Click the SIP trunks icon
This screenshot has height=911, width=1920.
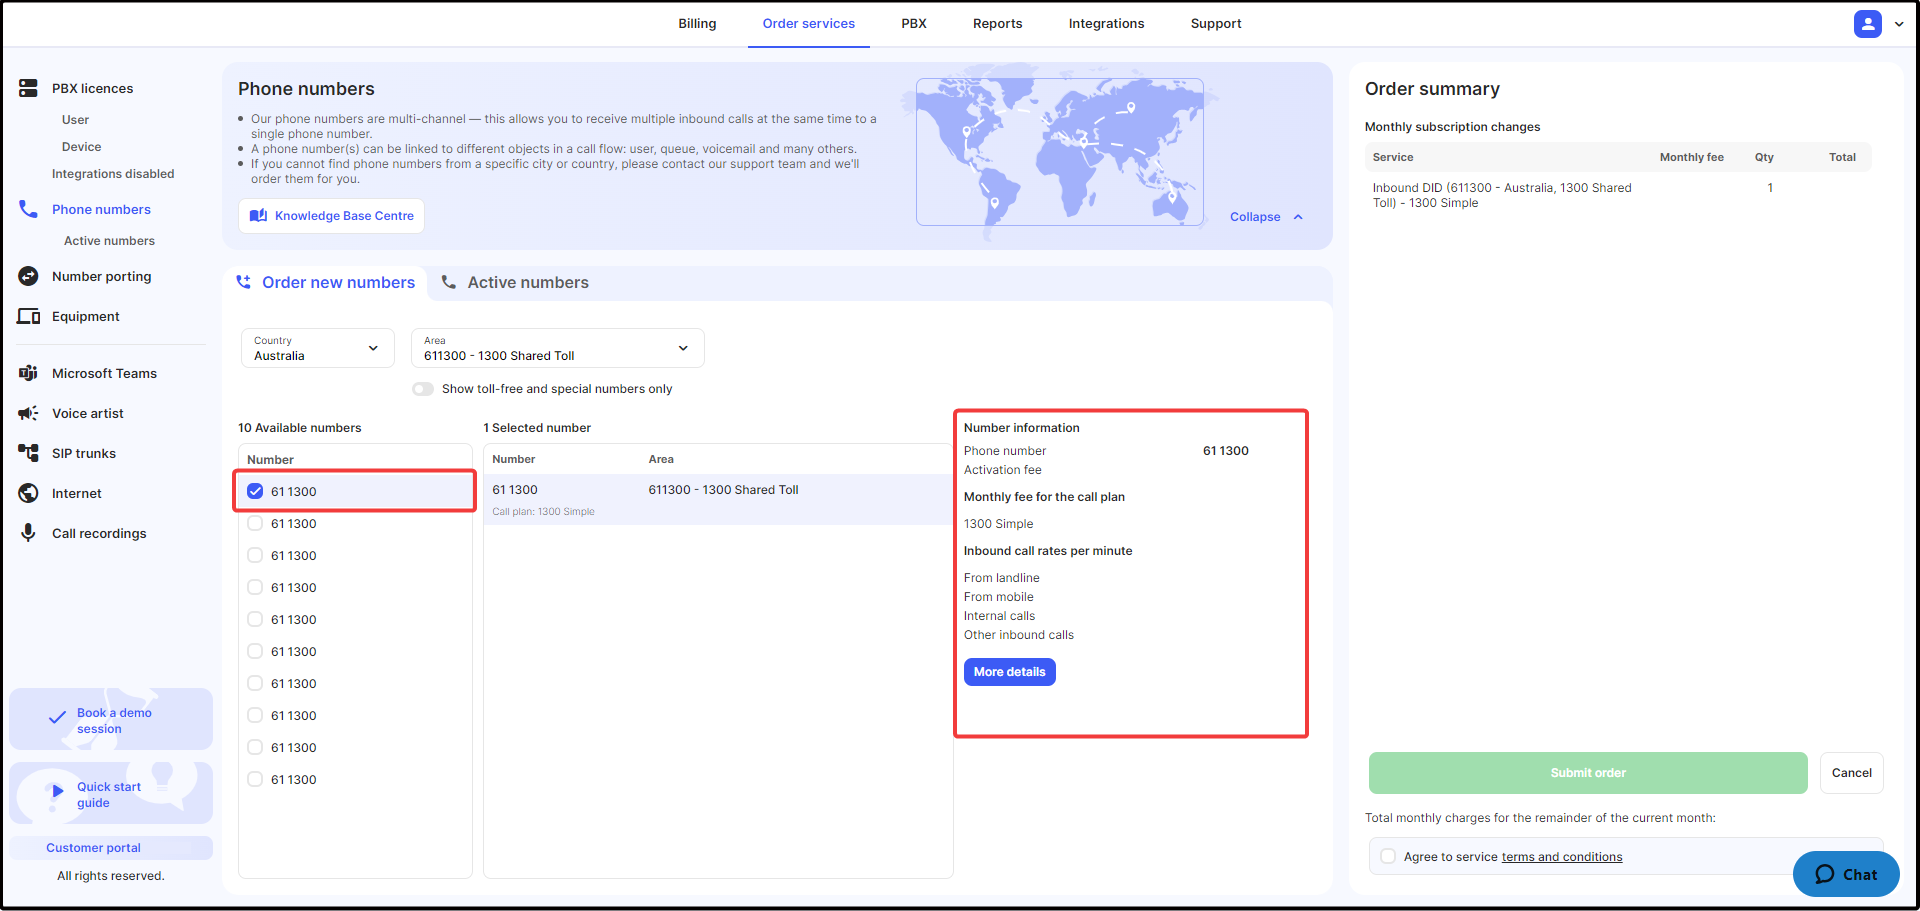click(28, 453)
